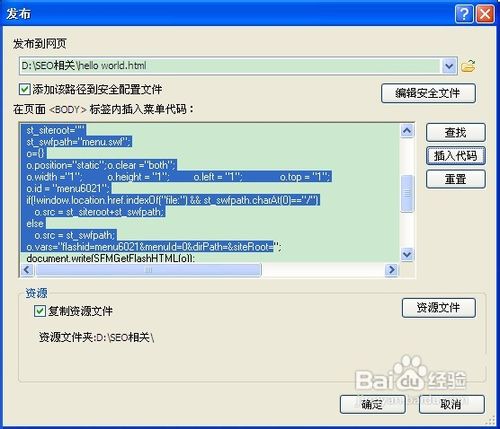
Task: Click the 资源文件夹:D:\SEO相关\ text
Action: 96,338
